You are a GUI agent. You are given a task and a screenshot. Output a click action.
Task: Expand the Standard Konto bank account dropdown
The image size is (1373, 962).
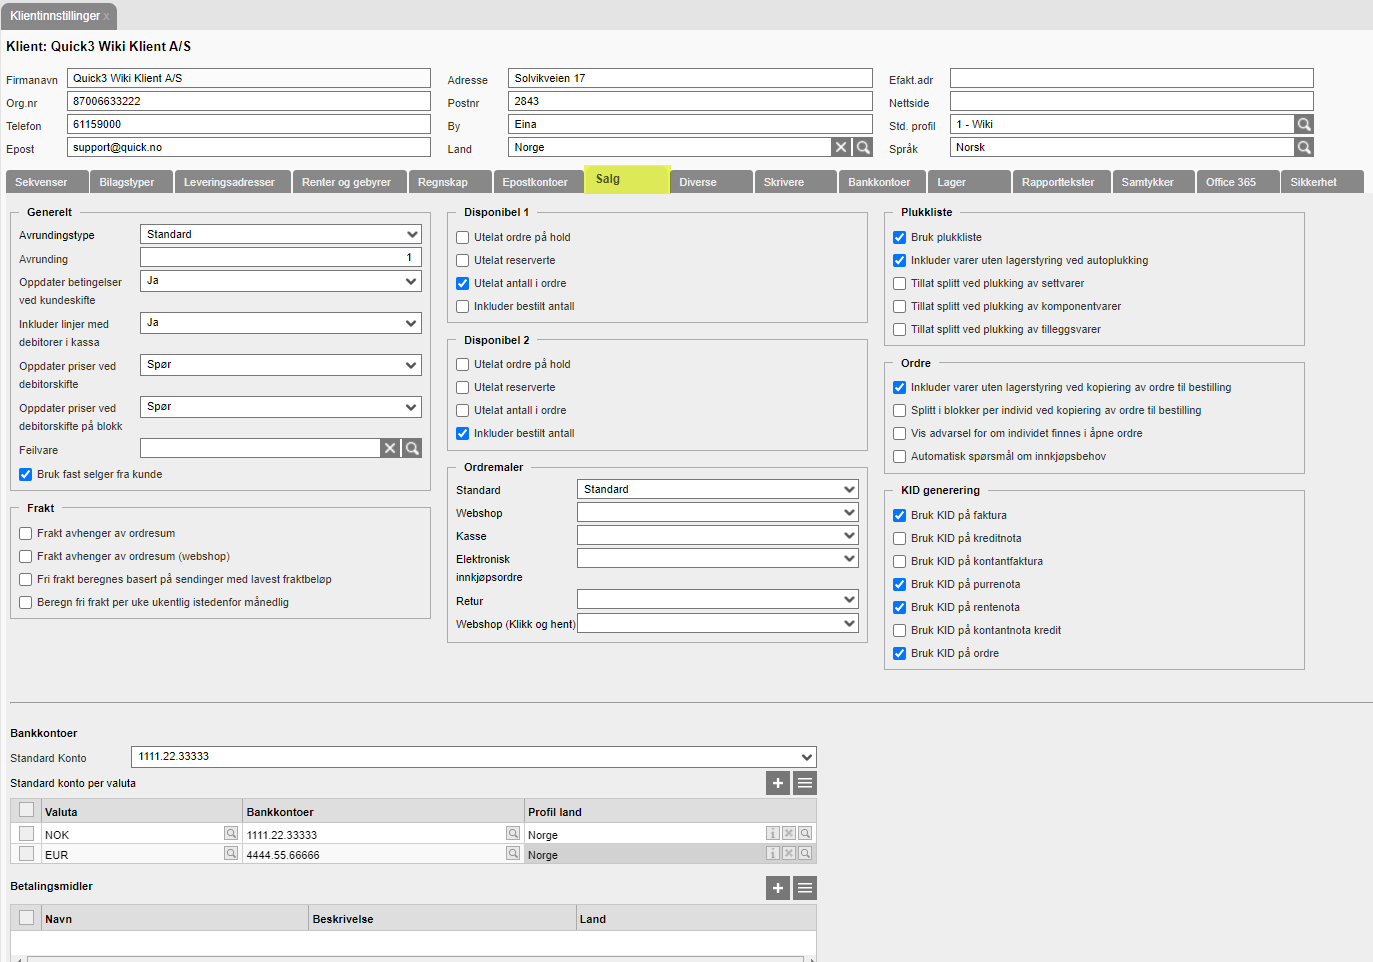(x=474, y=757)
